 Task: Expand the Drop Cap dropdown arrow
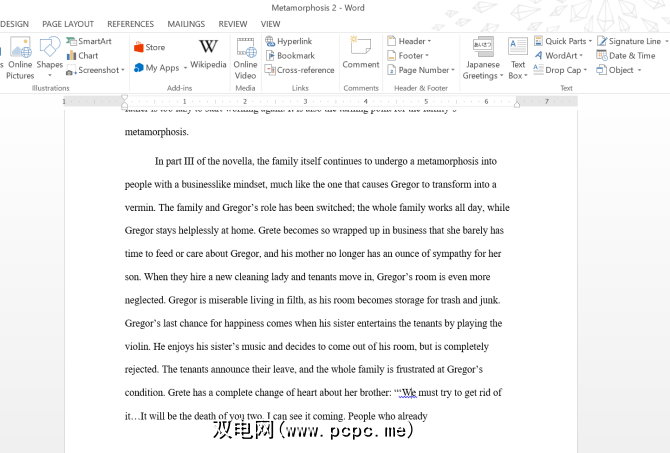click(585, 71)
